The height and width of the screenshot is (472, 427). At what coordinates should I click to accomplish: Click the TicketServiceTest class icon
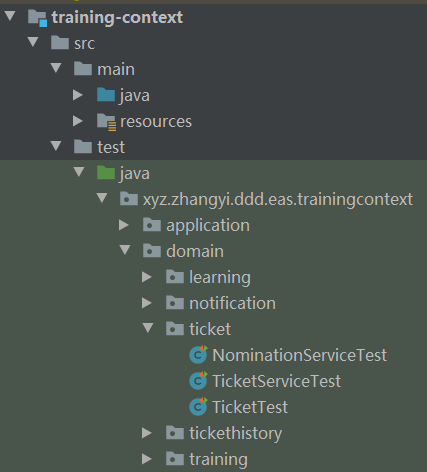198,381
